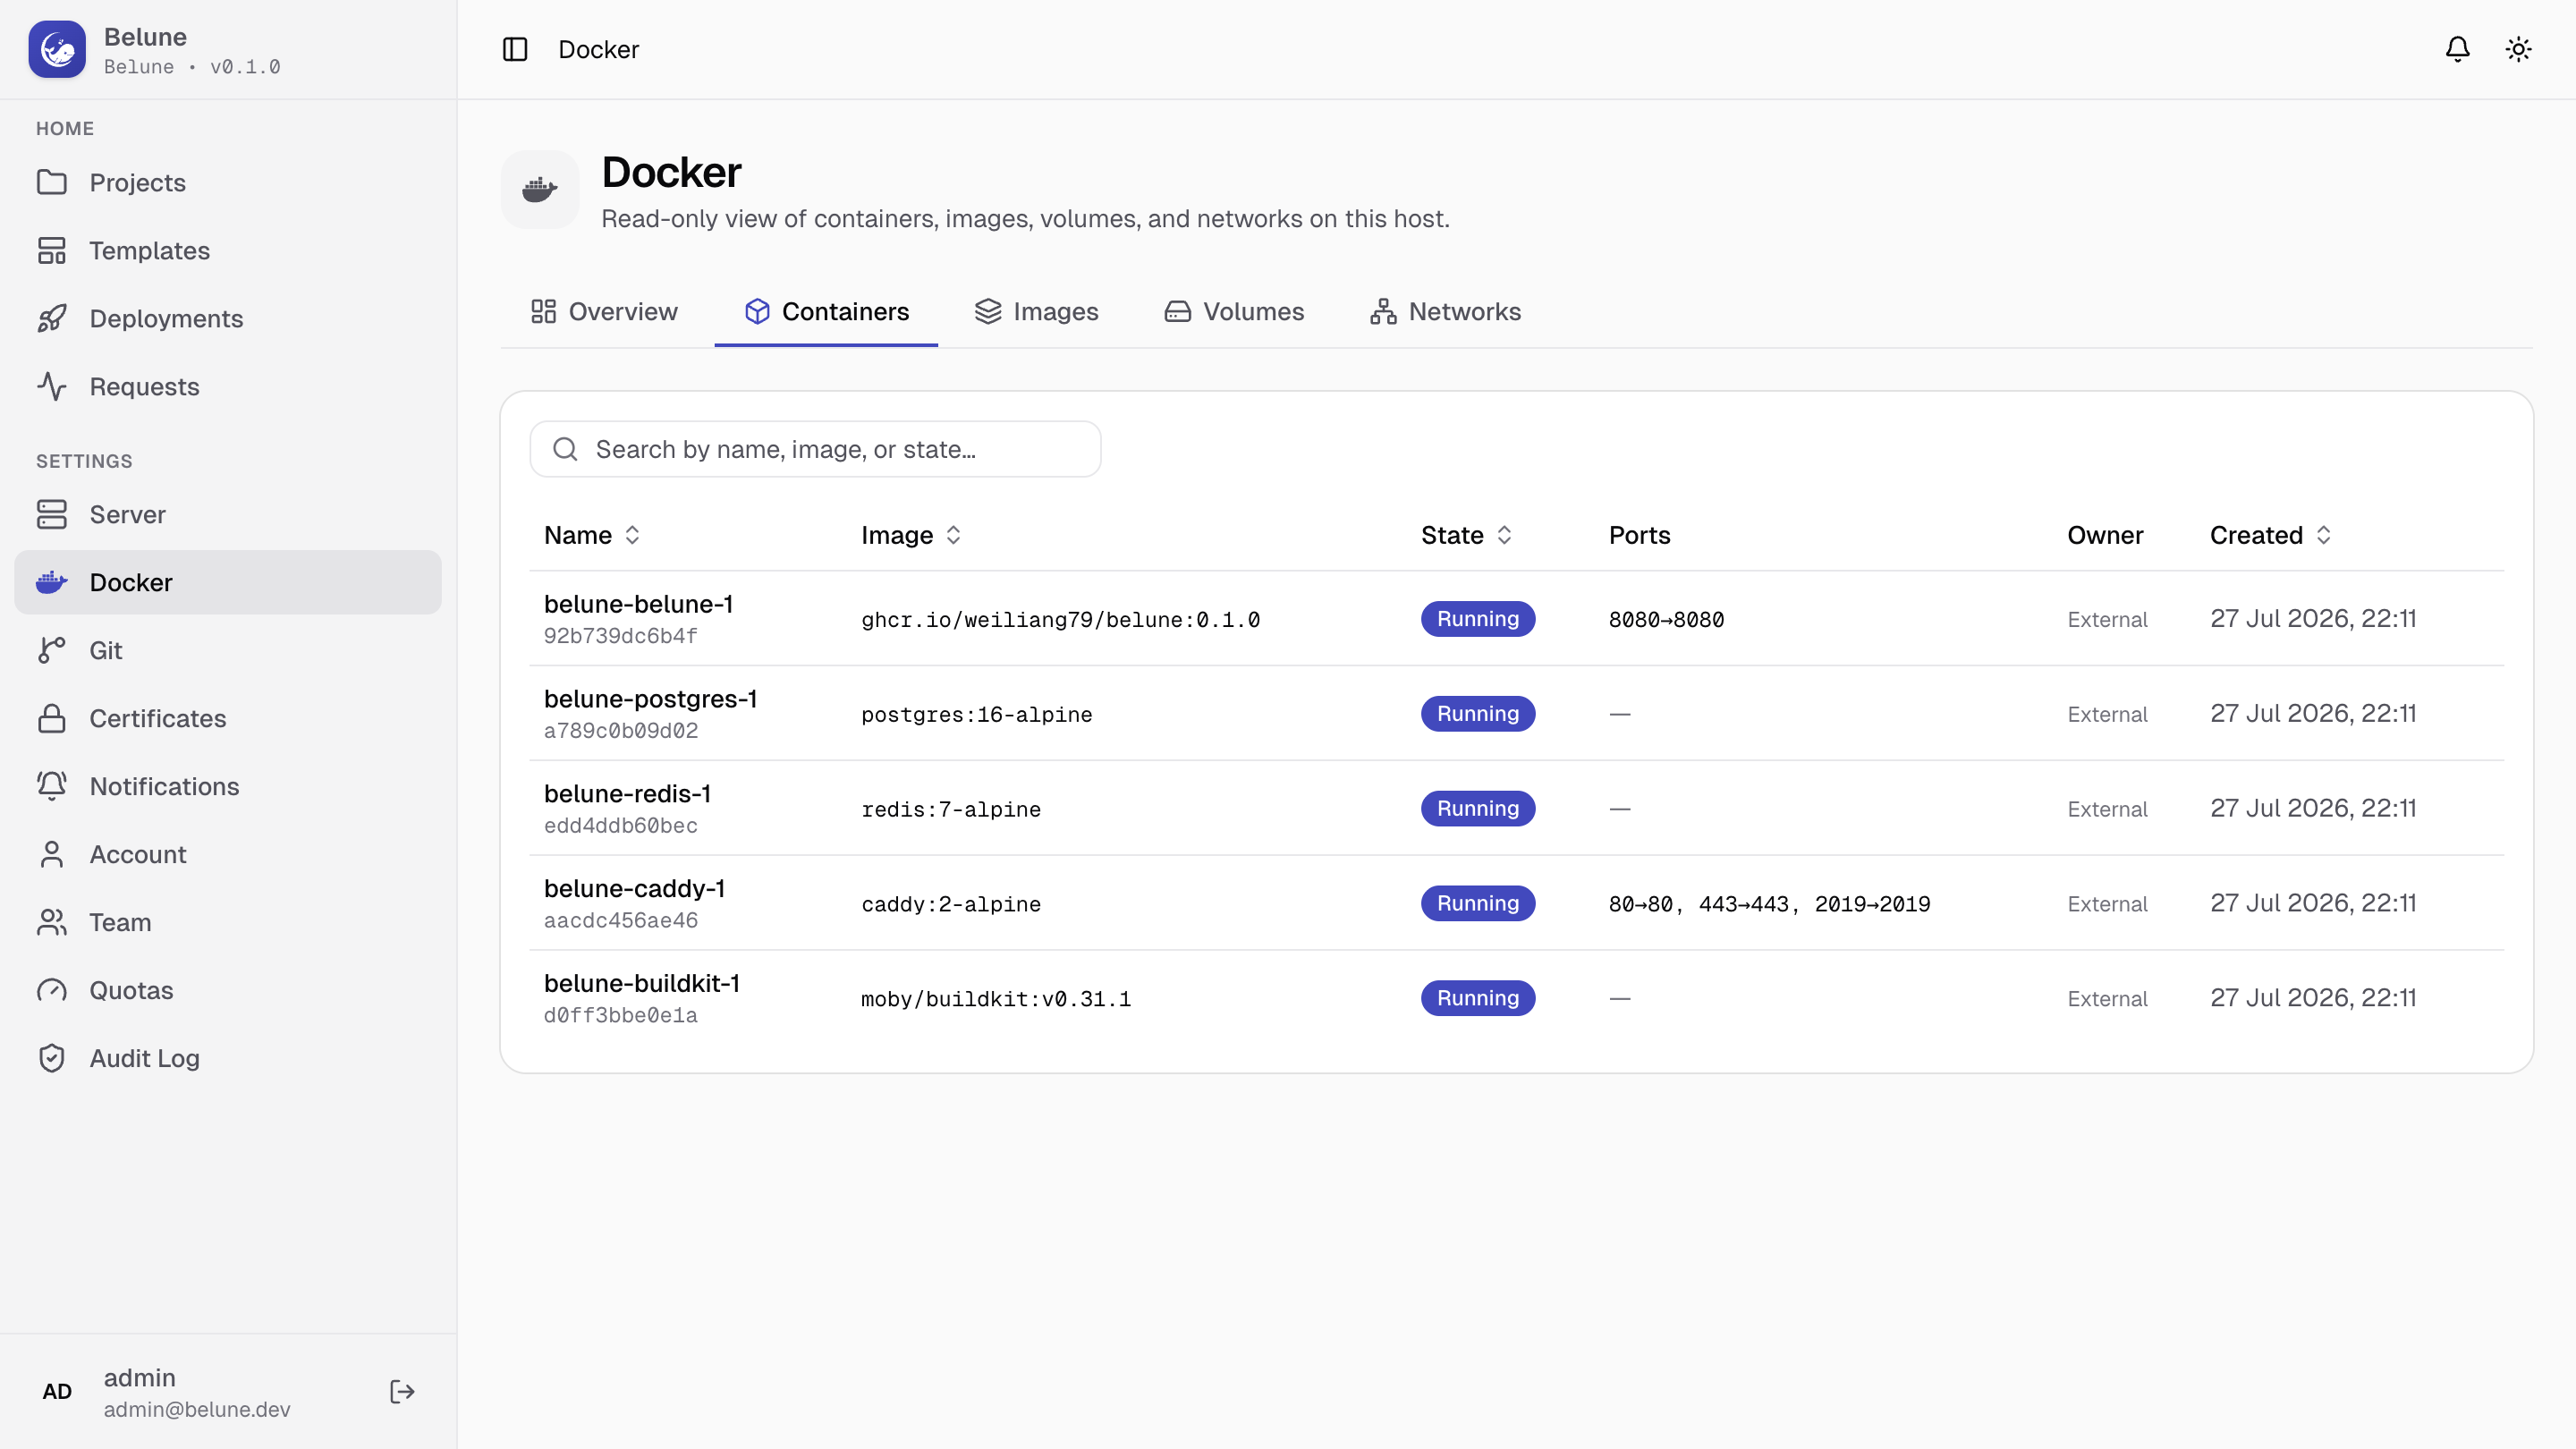The height and width of the screenshot is (1449, 2576).
Task: Click the caddy:2-alpine image text
Action: pos(951,905)
